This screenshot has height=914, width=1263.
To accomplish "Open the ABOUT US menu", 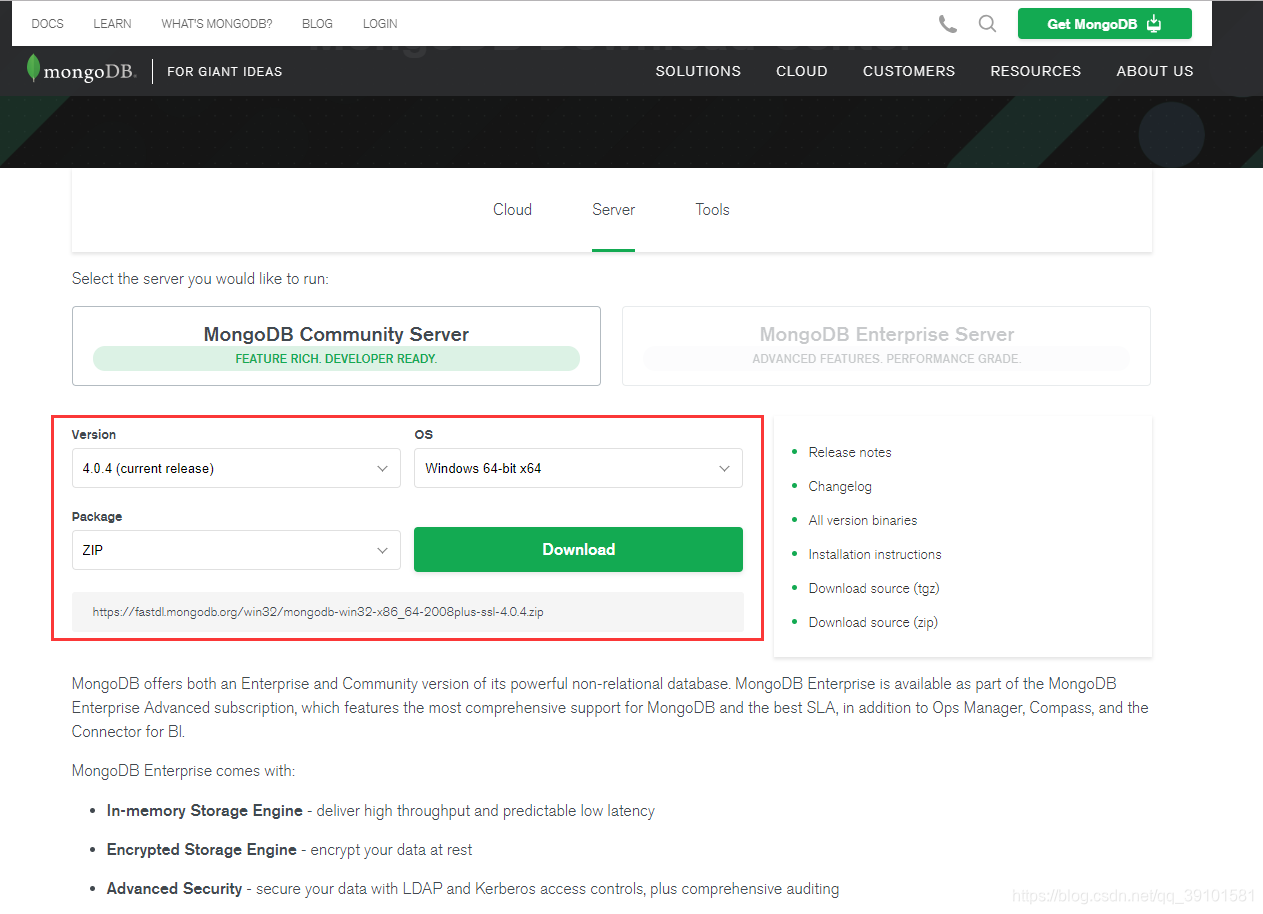I will click(x=1155, y=71).
